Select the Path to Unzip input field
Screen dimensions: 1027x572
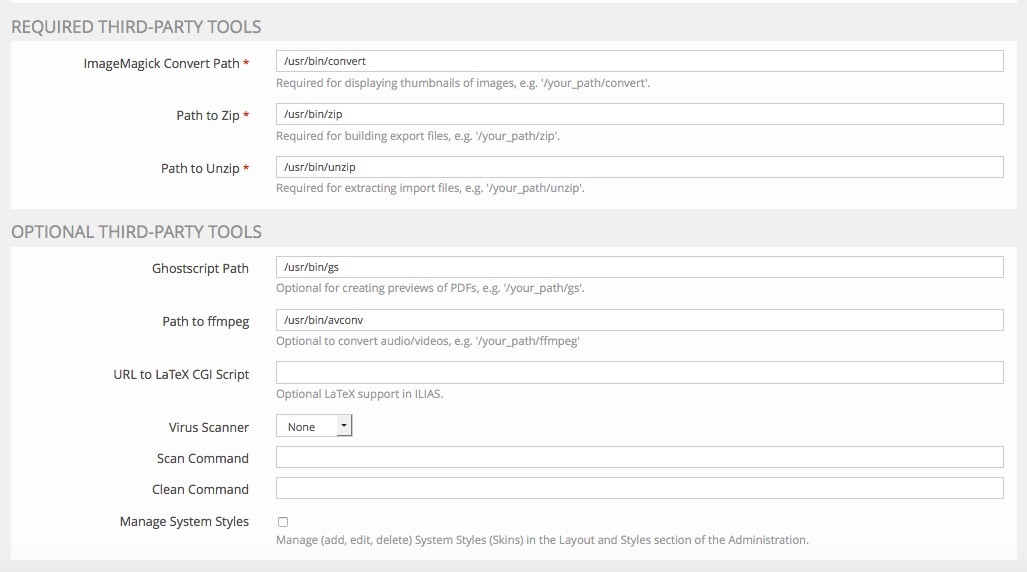(638, 168)
